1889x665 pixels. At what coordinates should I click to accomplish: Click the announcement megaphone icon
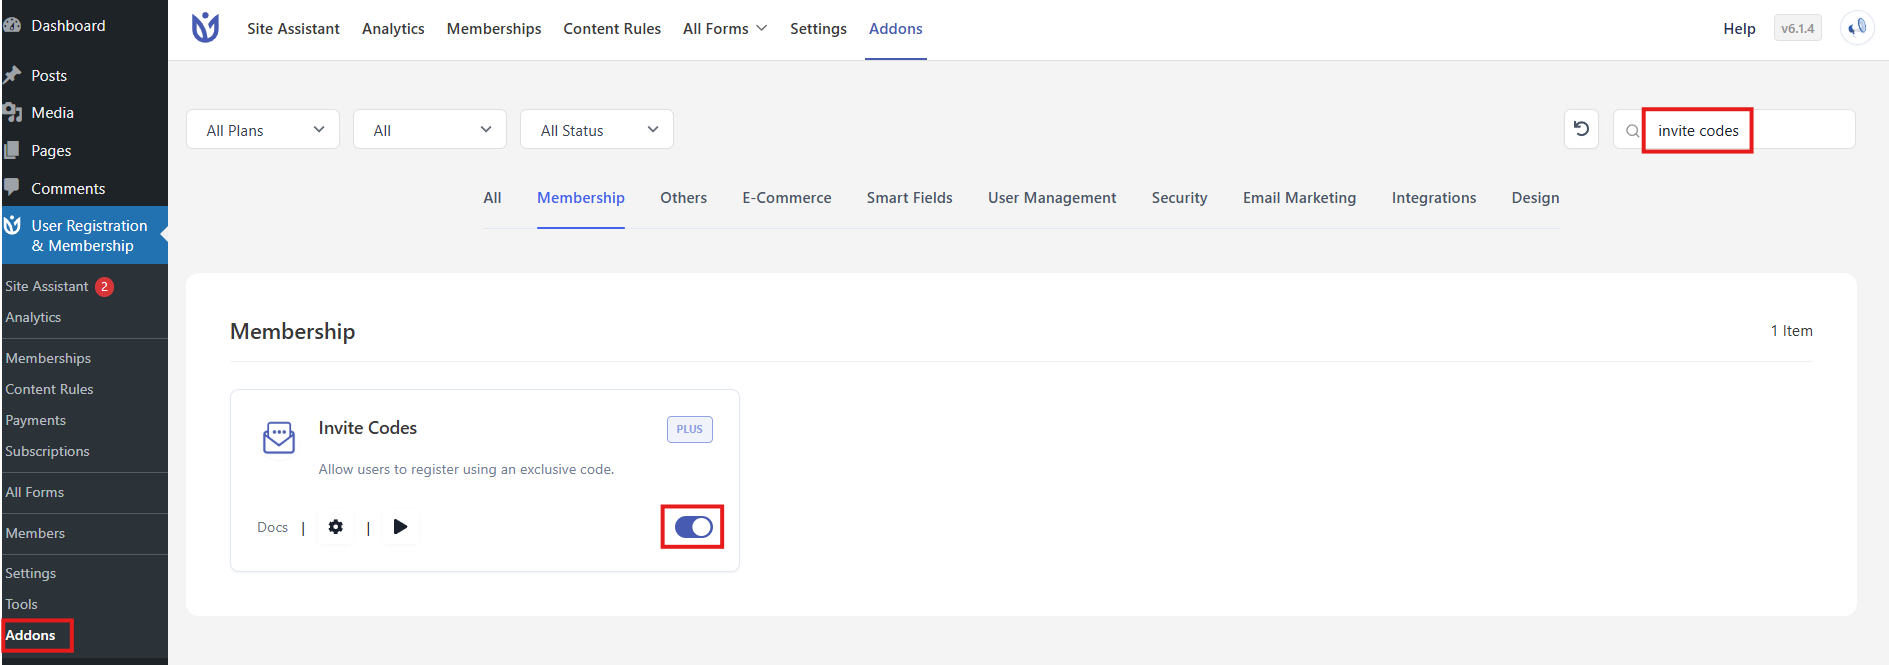tap(1857, 28)
